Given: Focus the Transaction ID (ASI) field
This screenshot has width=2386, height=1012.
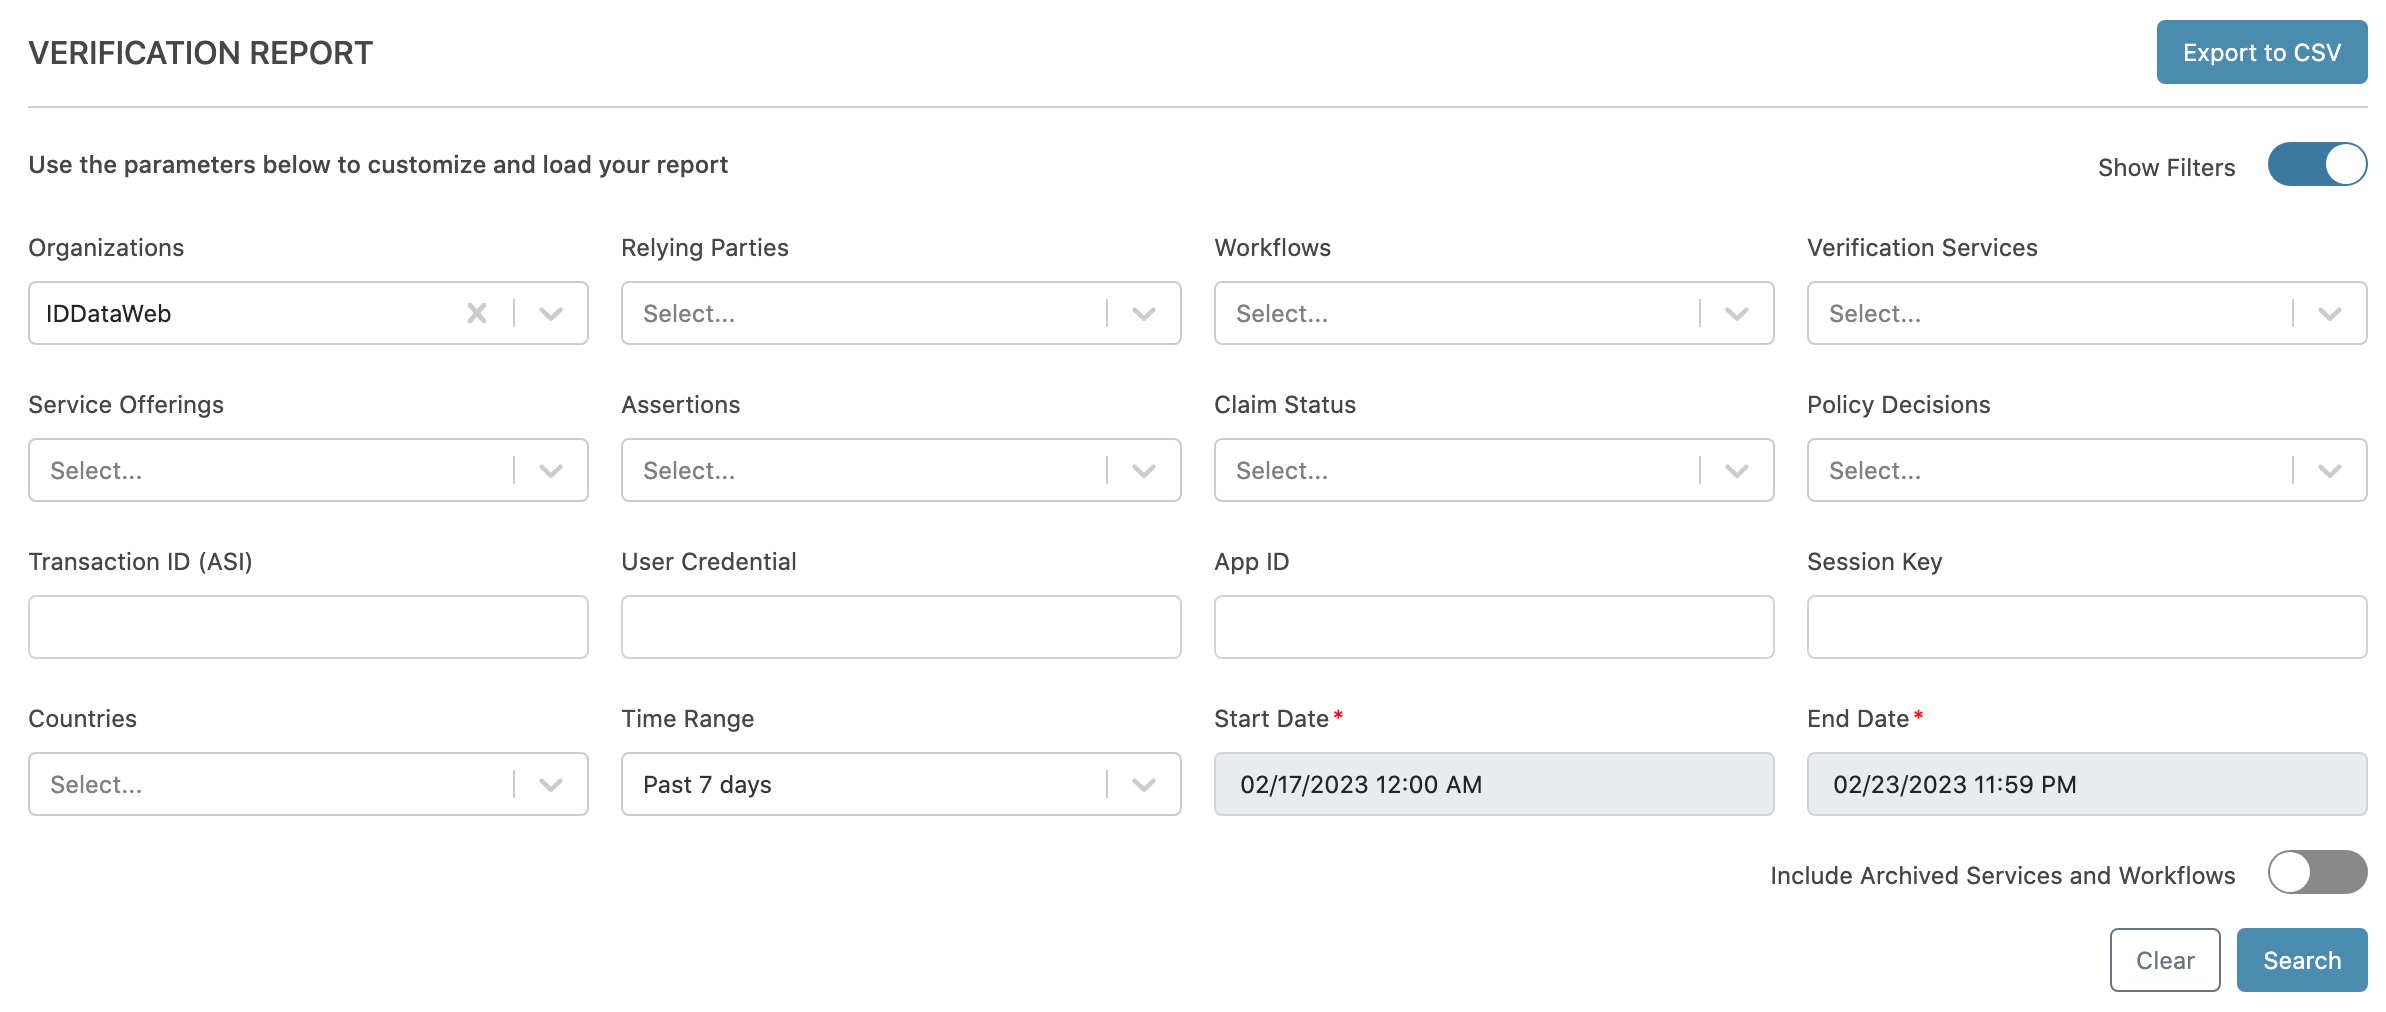Looking at the screenshot, I should coord(308,628).
